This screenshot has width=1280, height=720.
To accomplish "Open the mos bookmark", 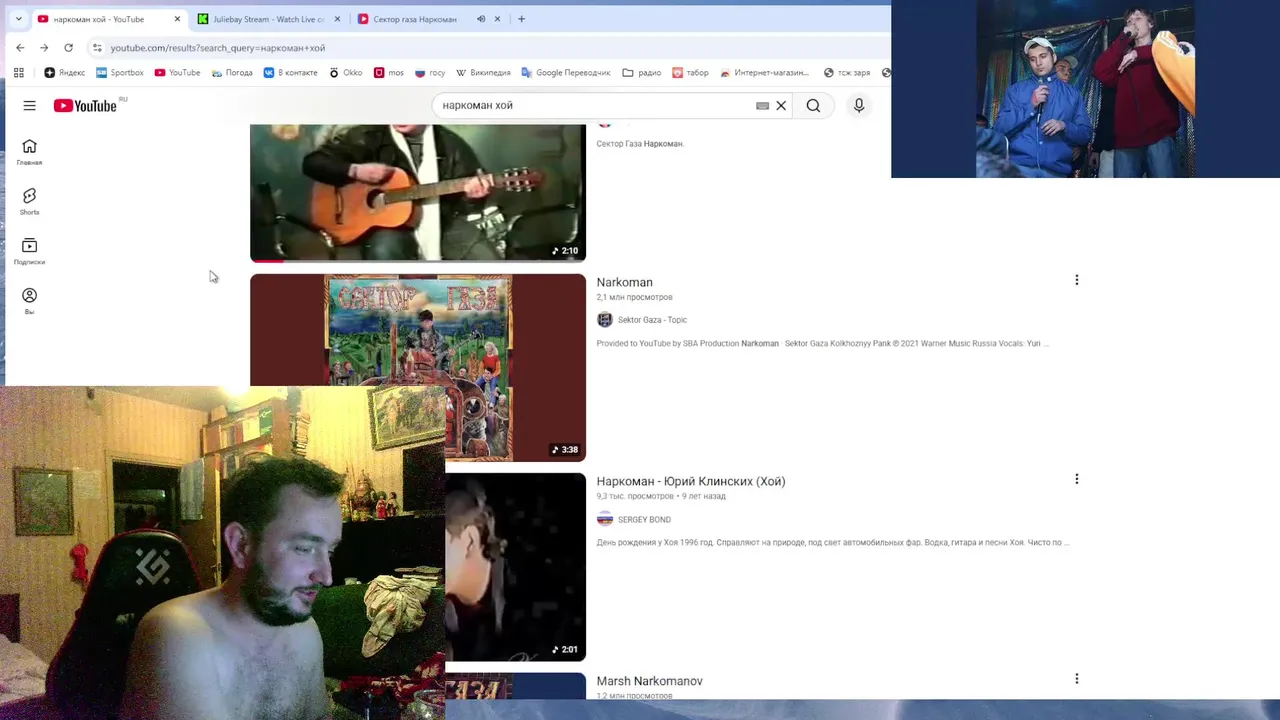I will pos(389,72).
